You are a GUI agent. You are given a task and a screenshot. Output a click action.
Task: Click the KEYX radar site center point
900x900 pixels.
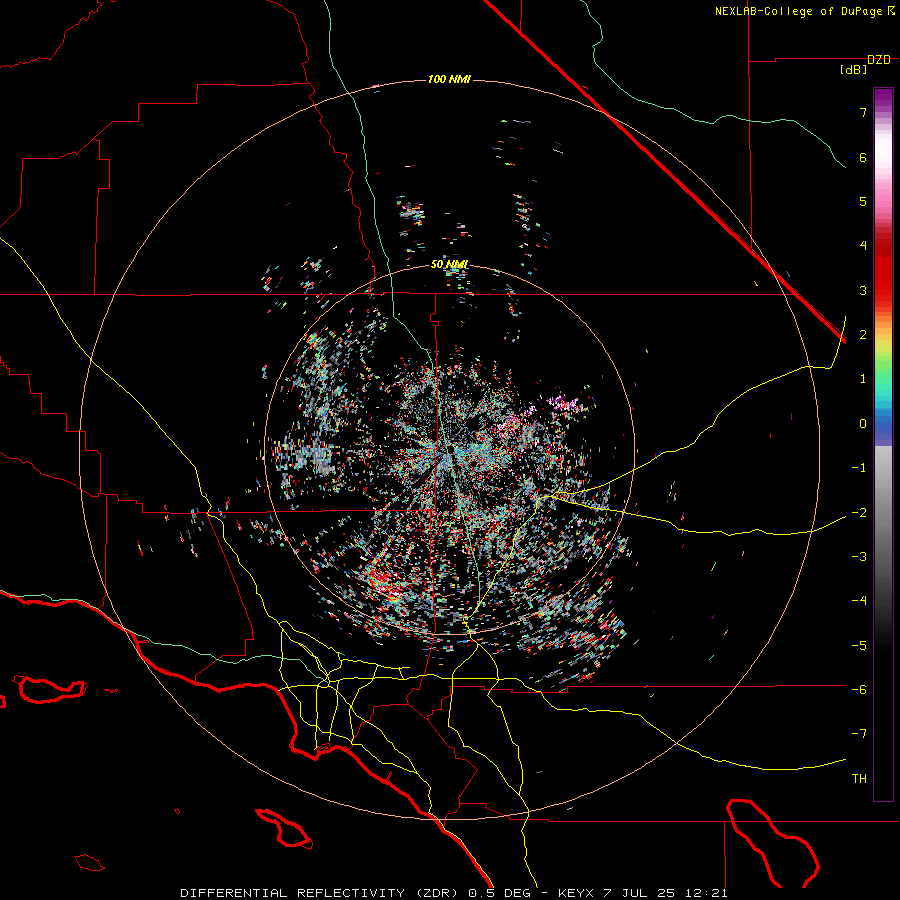(449, 449)
